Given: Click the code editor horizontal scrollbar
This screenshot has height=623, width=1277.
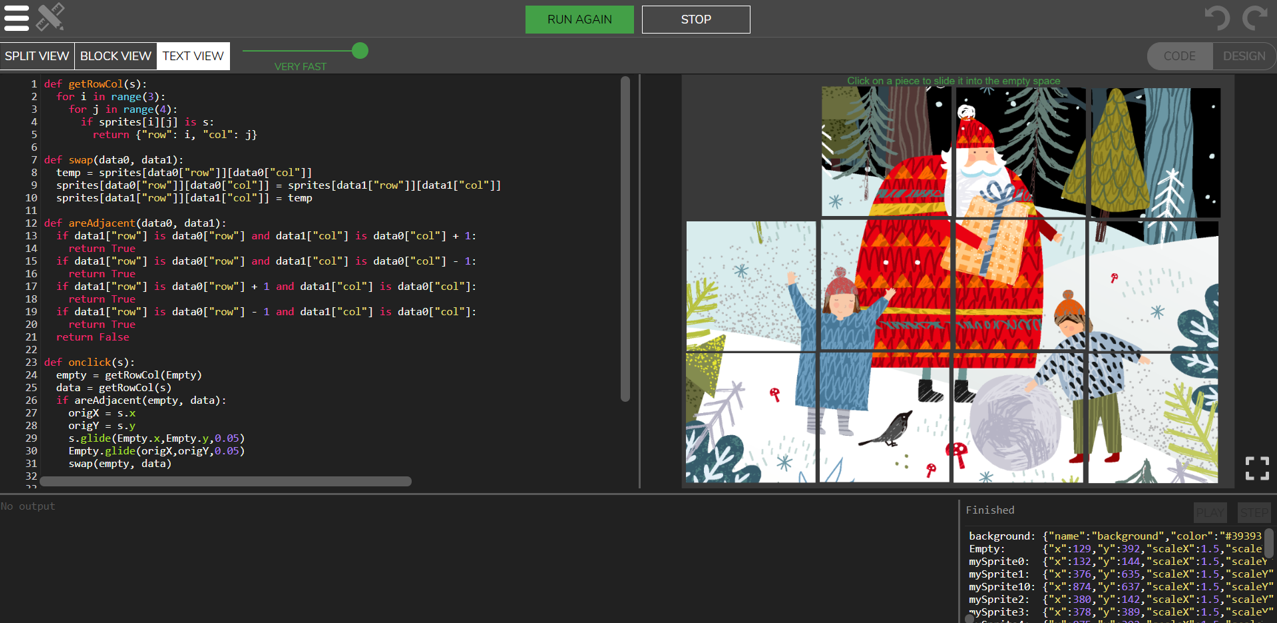Looking at the screenshot, I should pos(225,482).
